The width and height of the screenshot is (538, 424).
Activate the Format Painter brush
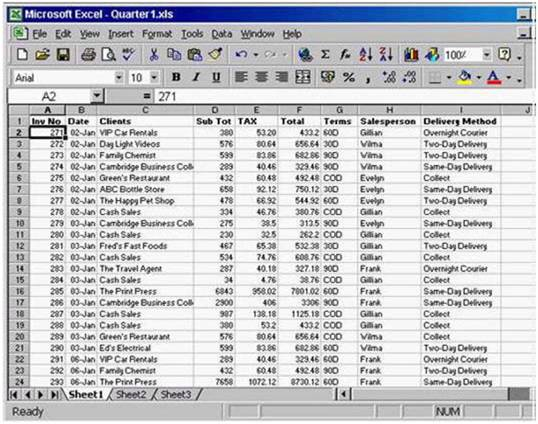[215, 55]
